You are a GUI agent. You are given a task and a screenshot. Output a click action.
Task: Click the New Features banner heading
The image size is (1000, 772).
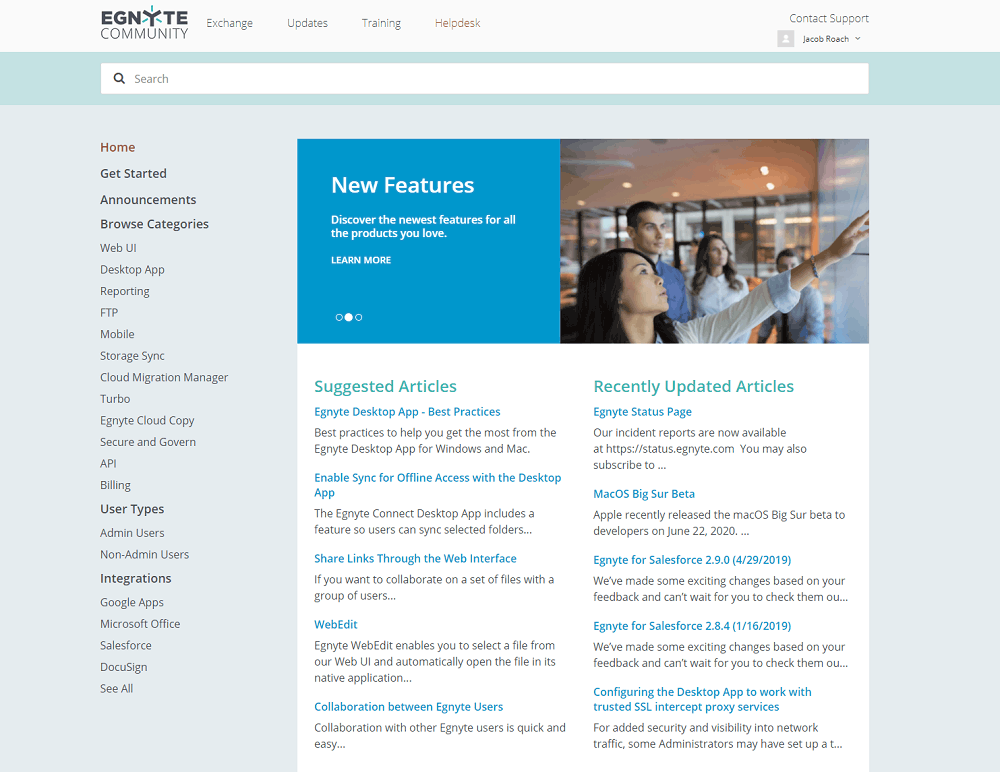click(402, 185)
